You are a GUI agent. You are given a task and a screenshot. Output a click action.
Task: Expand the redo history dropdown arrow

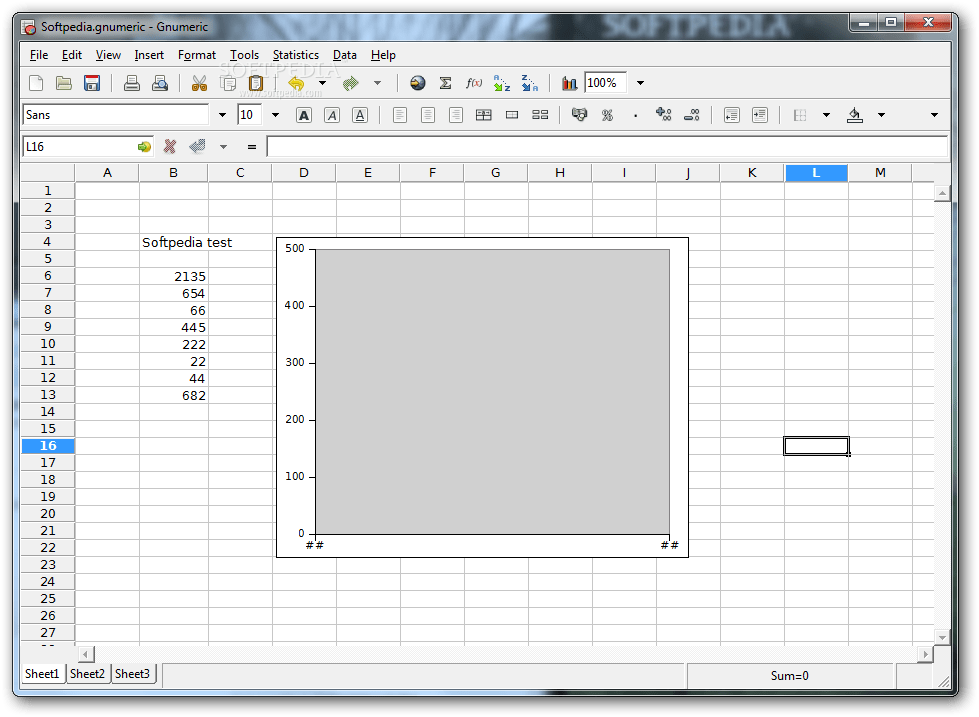377,83
